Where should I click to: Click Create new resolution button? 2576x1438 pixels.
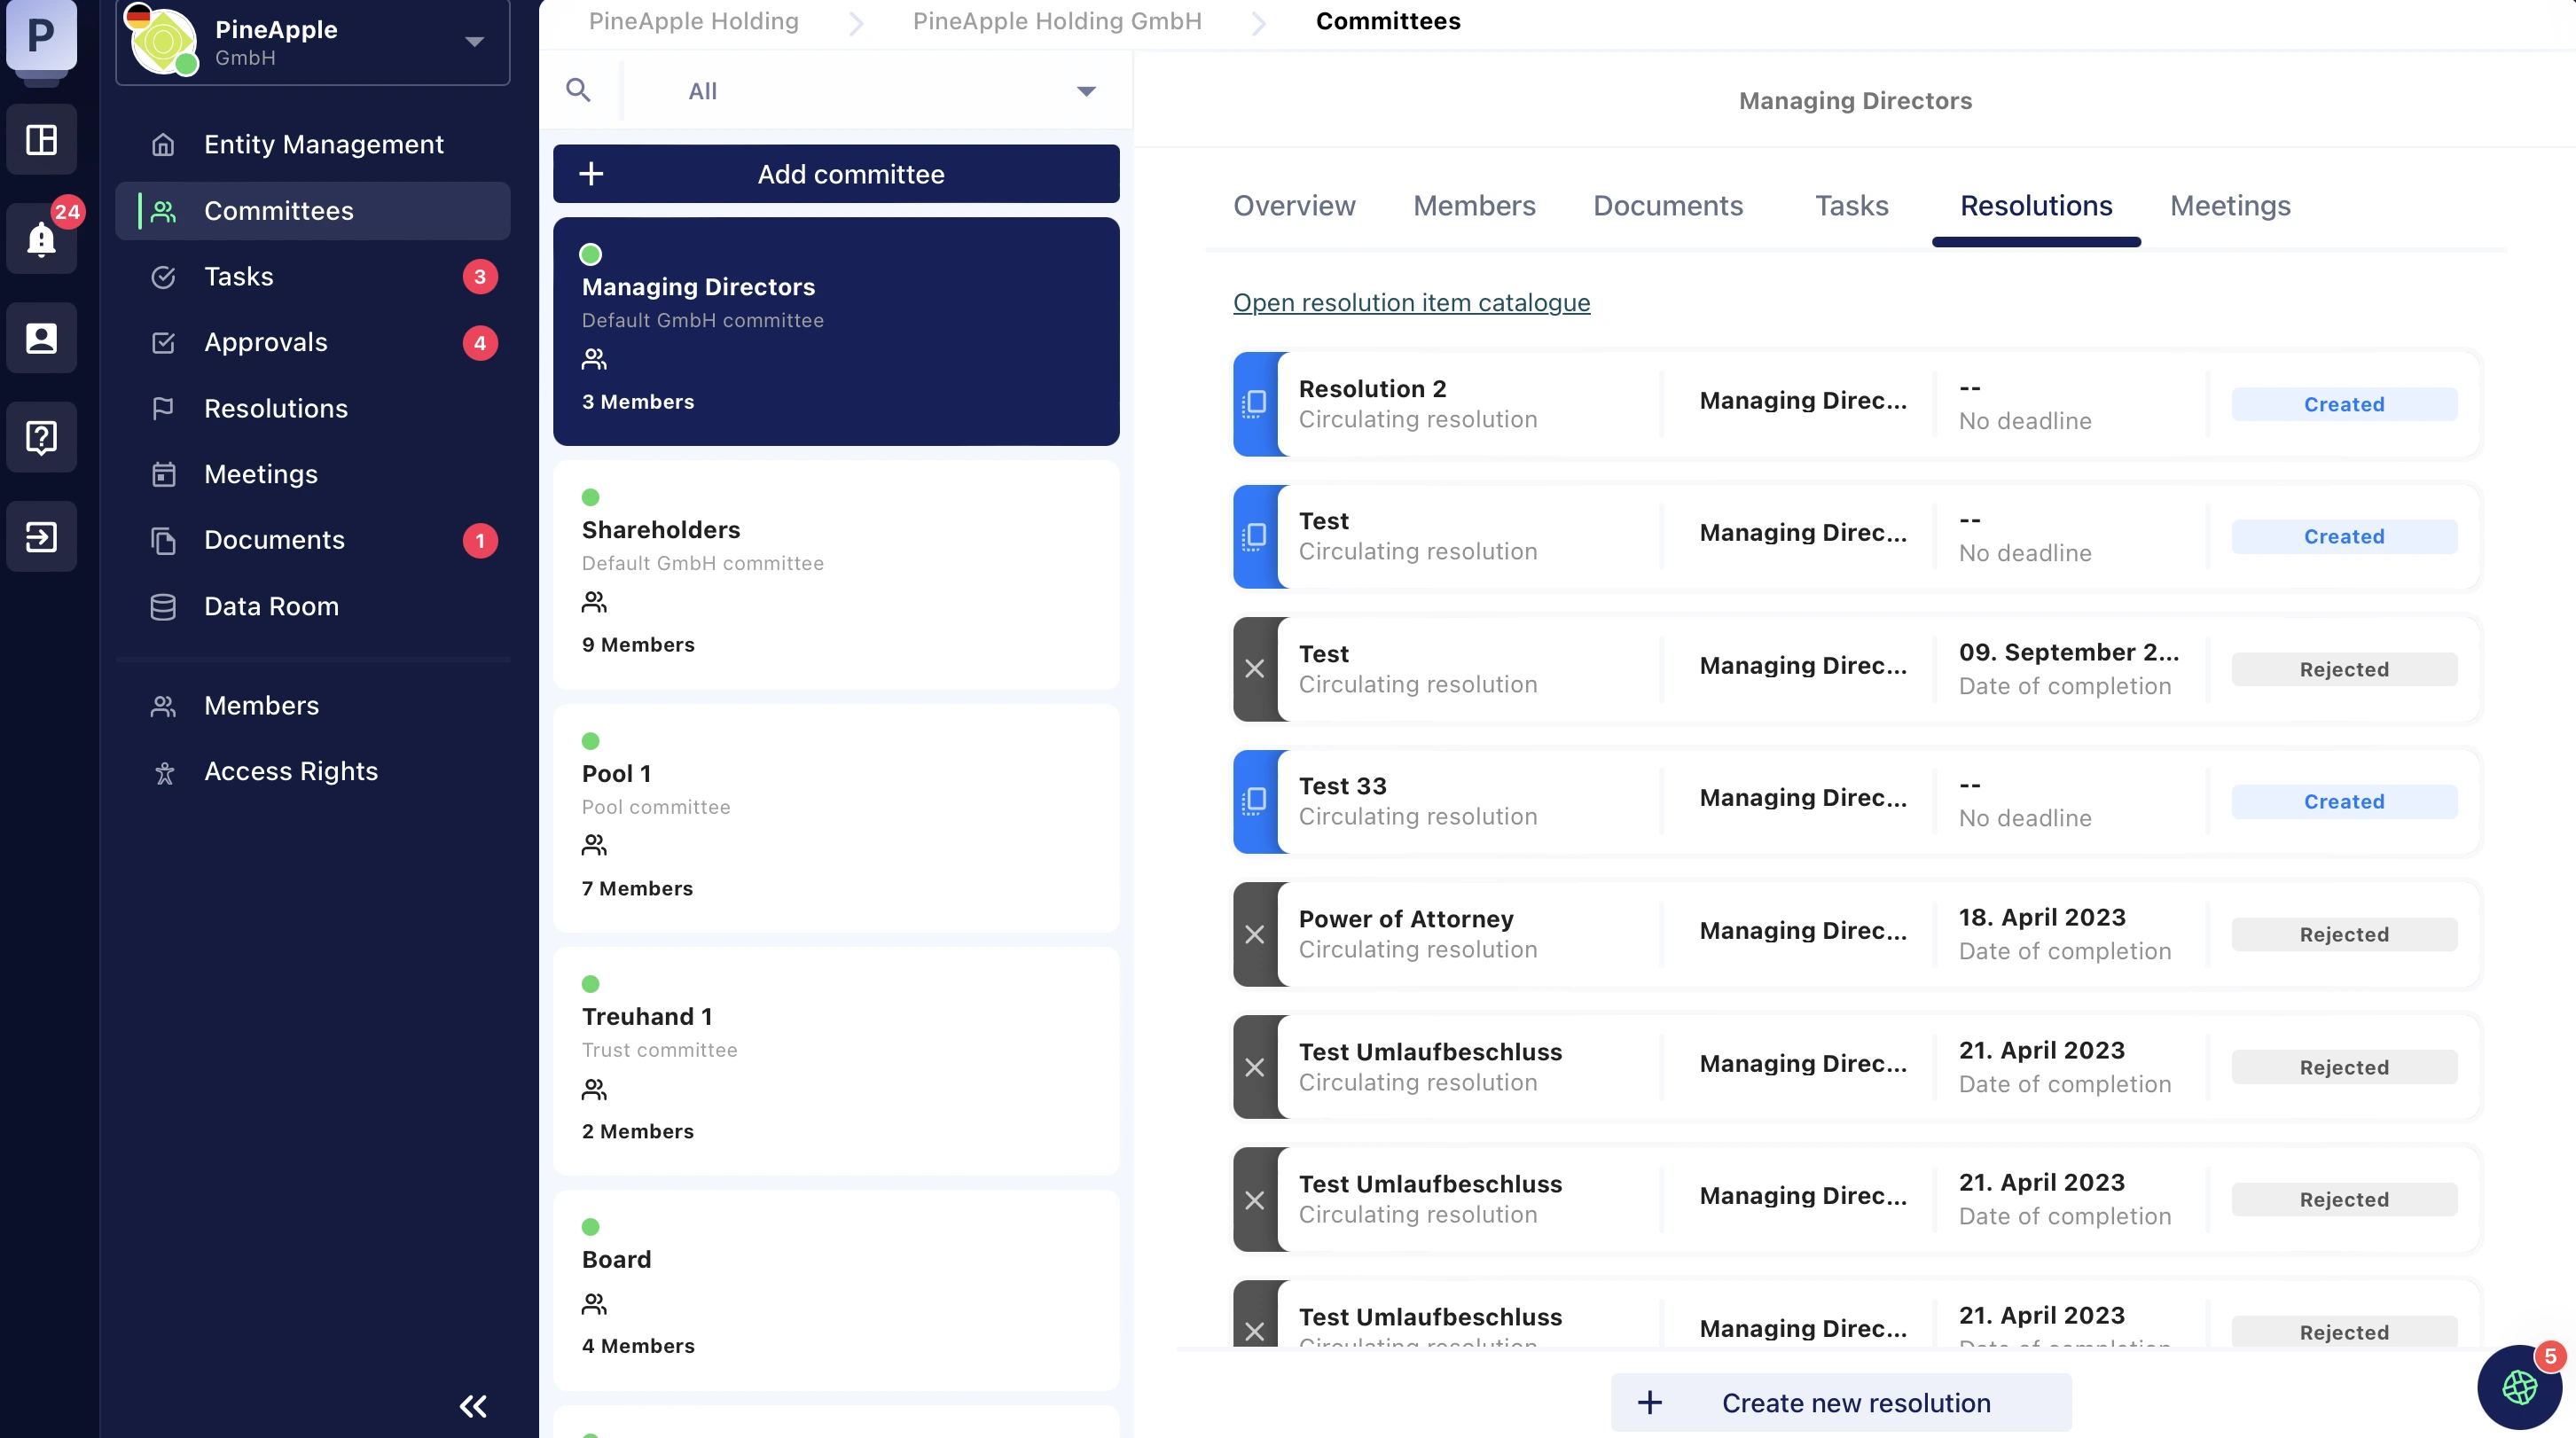coord(1841,1403)
